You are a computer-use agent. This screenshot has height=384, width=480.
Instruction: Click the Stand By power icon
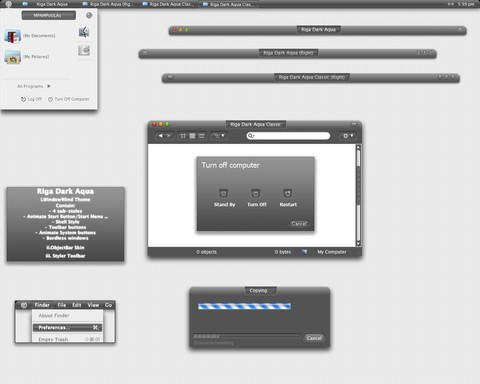[223, 193]
